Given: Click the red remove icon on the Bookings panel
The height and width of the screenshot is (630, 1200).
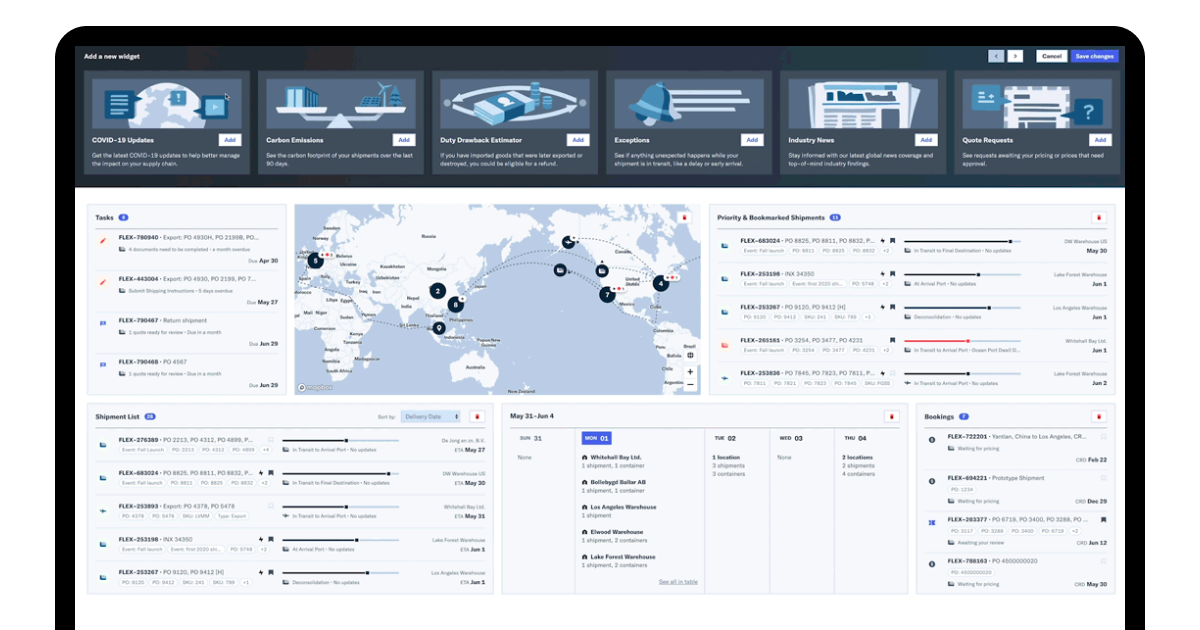Looking at the screenshot, I should point(1100,416).
